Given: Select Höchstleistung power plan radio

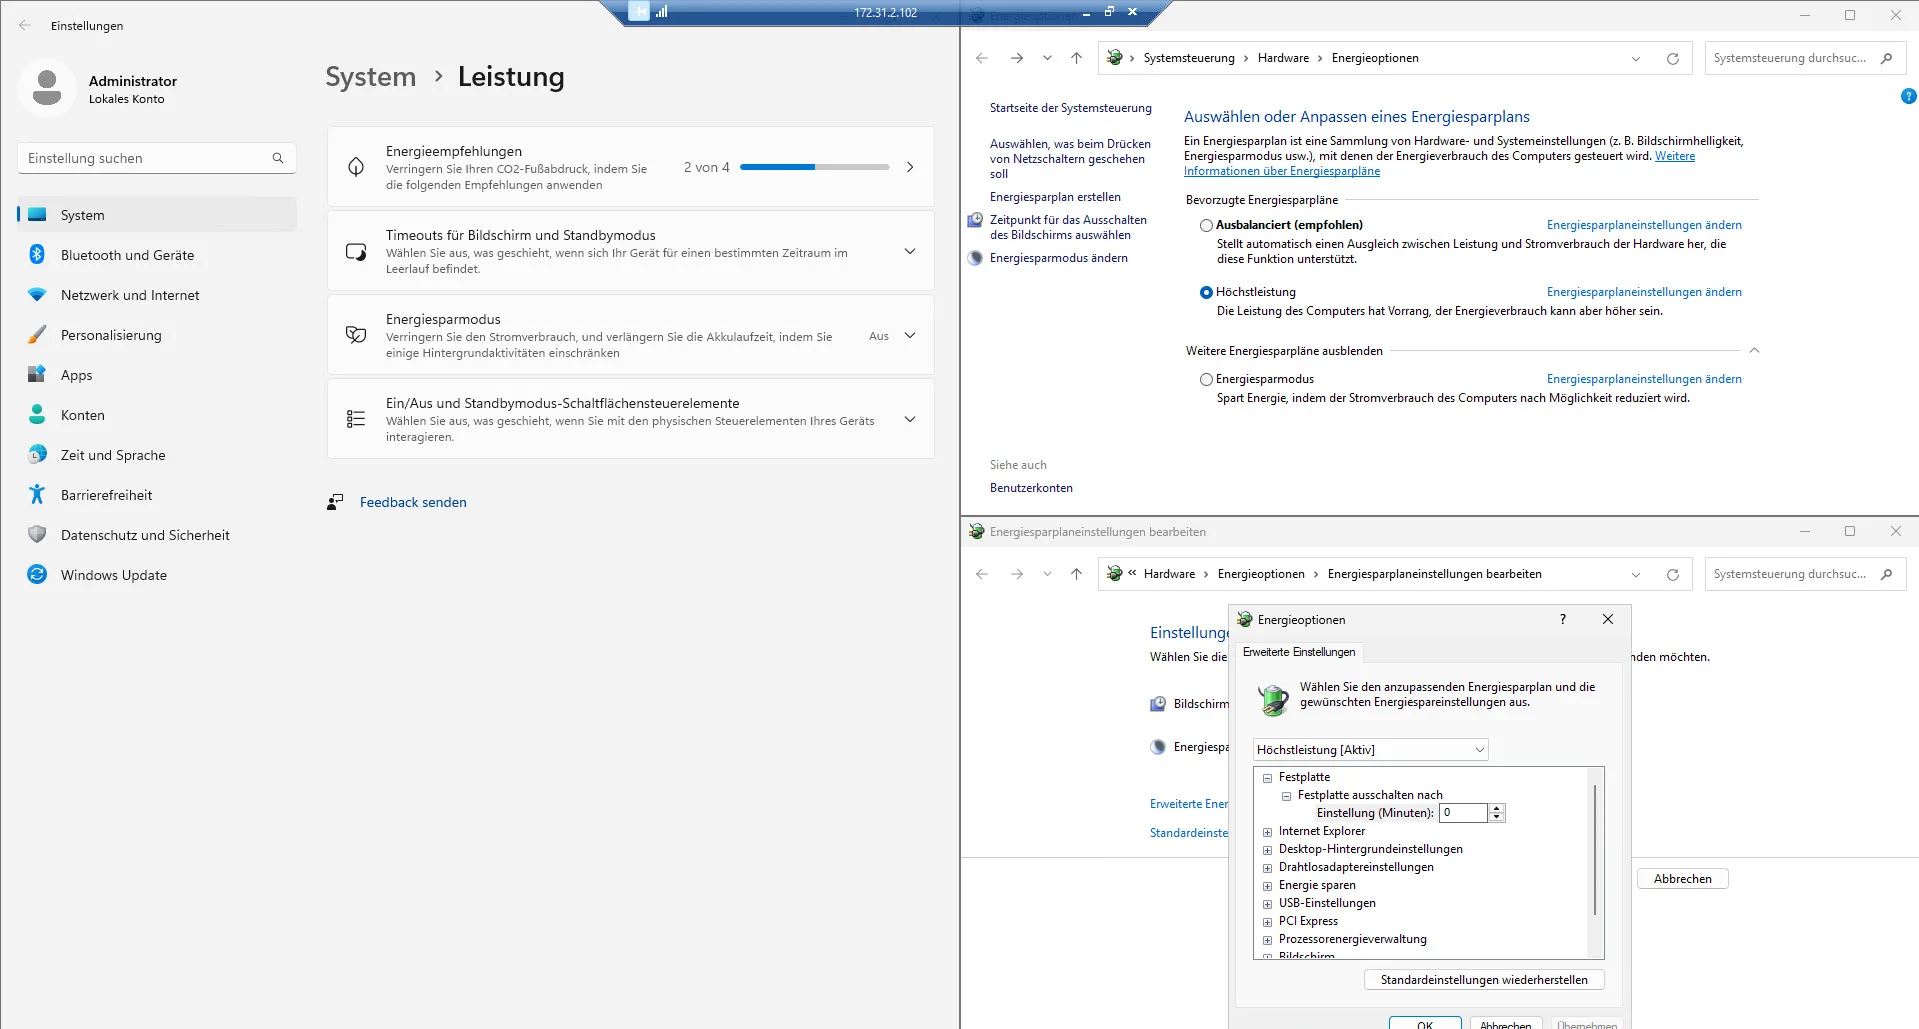Looking at the screenshot, I should pyautogui.click(x=1206, y=292).
